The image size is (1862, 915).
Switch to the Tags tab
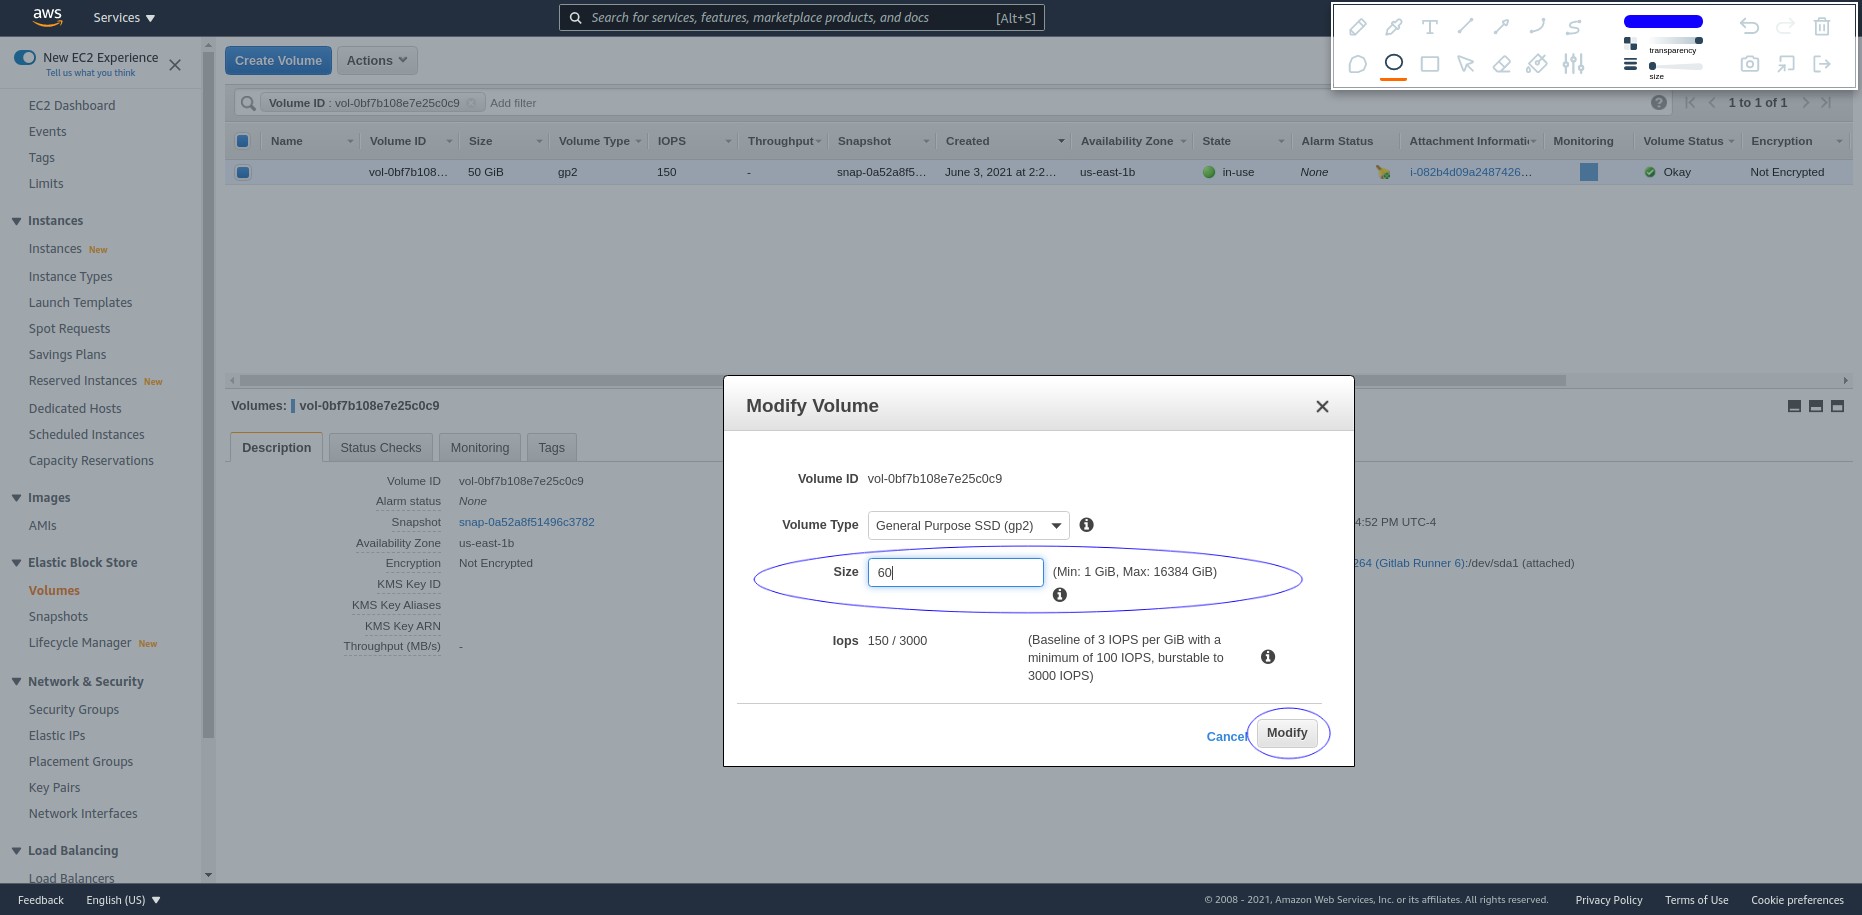pyautogui.click(x=551, y=447)
